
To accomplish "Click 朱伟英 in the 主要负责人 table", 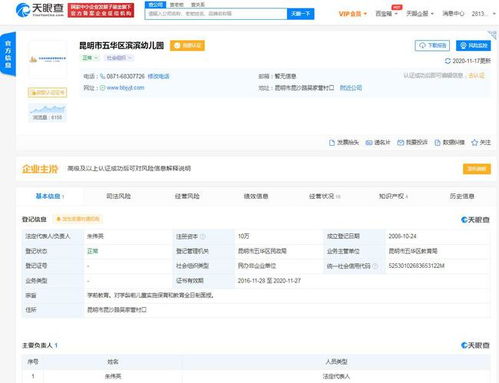I will pyautogui.click(x=113, y=376).
